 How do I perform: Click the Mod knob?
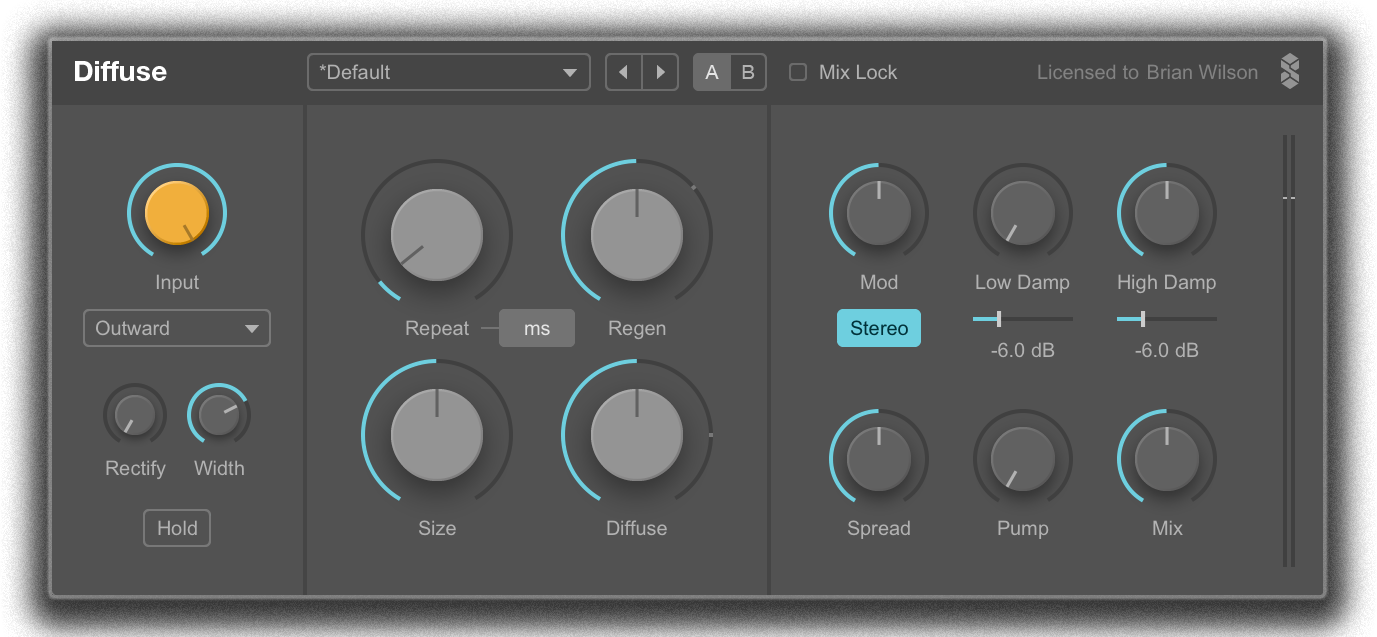coord(879,213)
